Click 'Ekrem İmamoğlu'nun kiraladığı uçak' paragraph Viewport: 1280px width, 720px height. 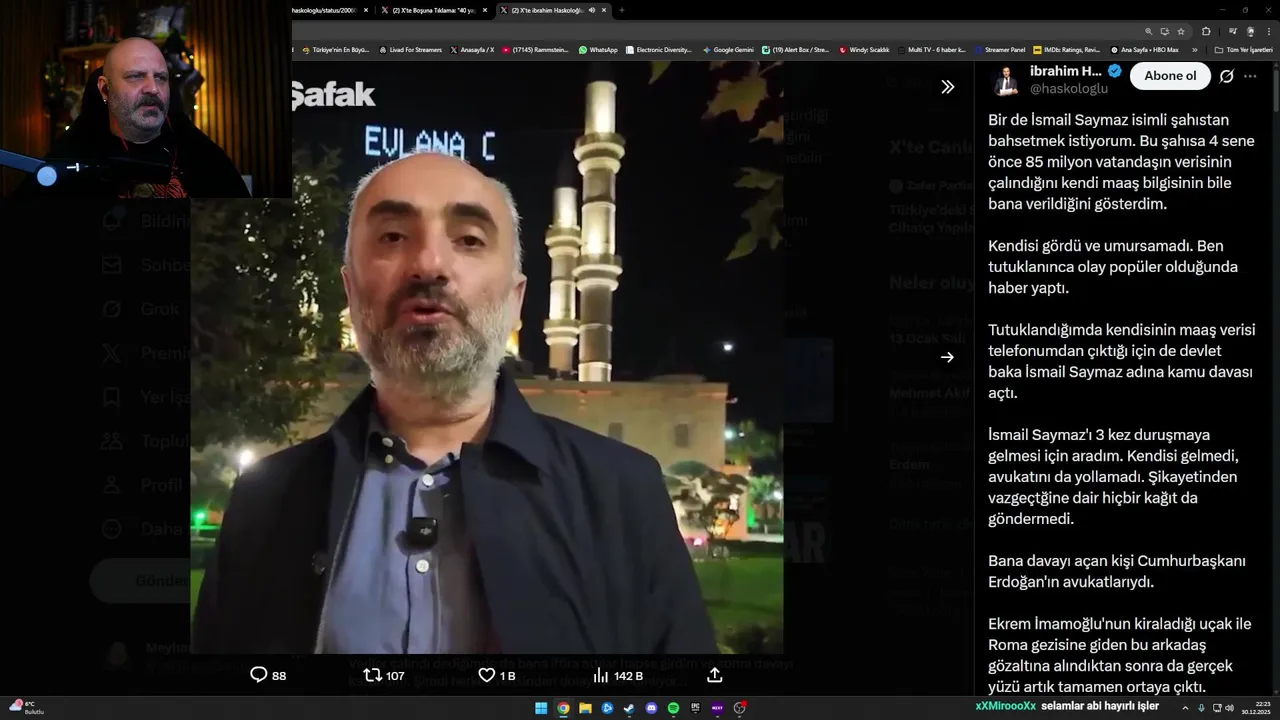point(1120,655)
